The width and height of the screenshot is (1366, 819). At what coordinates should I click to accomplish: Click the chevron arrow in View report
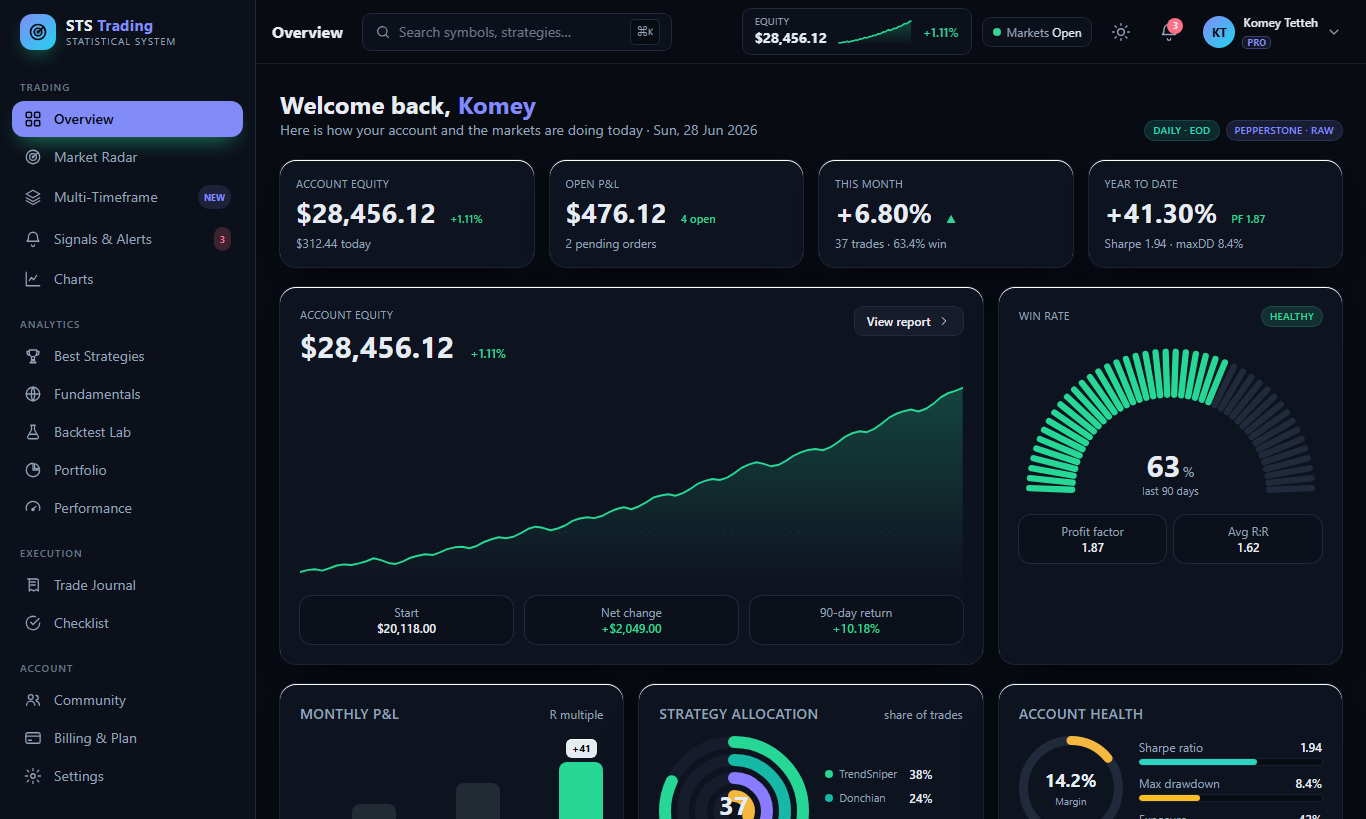tap(944, 322)
